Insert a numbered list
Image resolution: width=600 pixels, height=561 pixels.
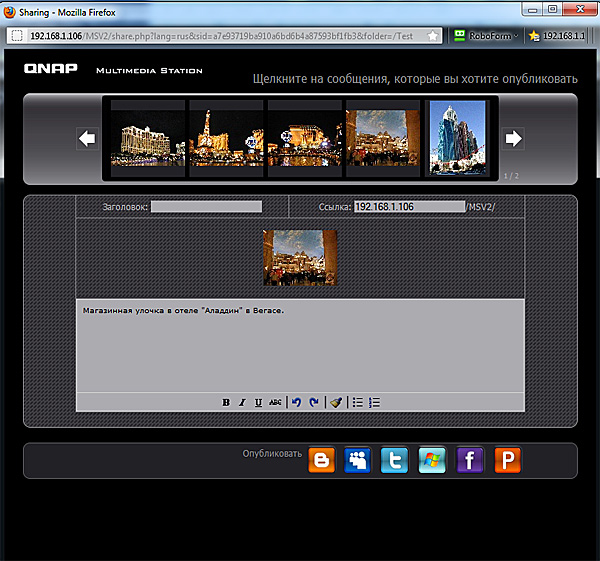point(375,402)
